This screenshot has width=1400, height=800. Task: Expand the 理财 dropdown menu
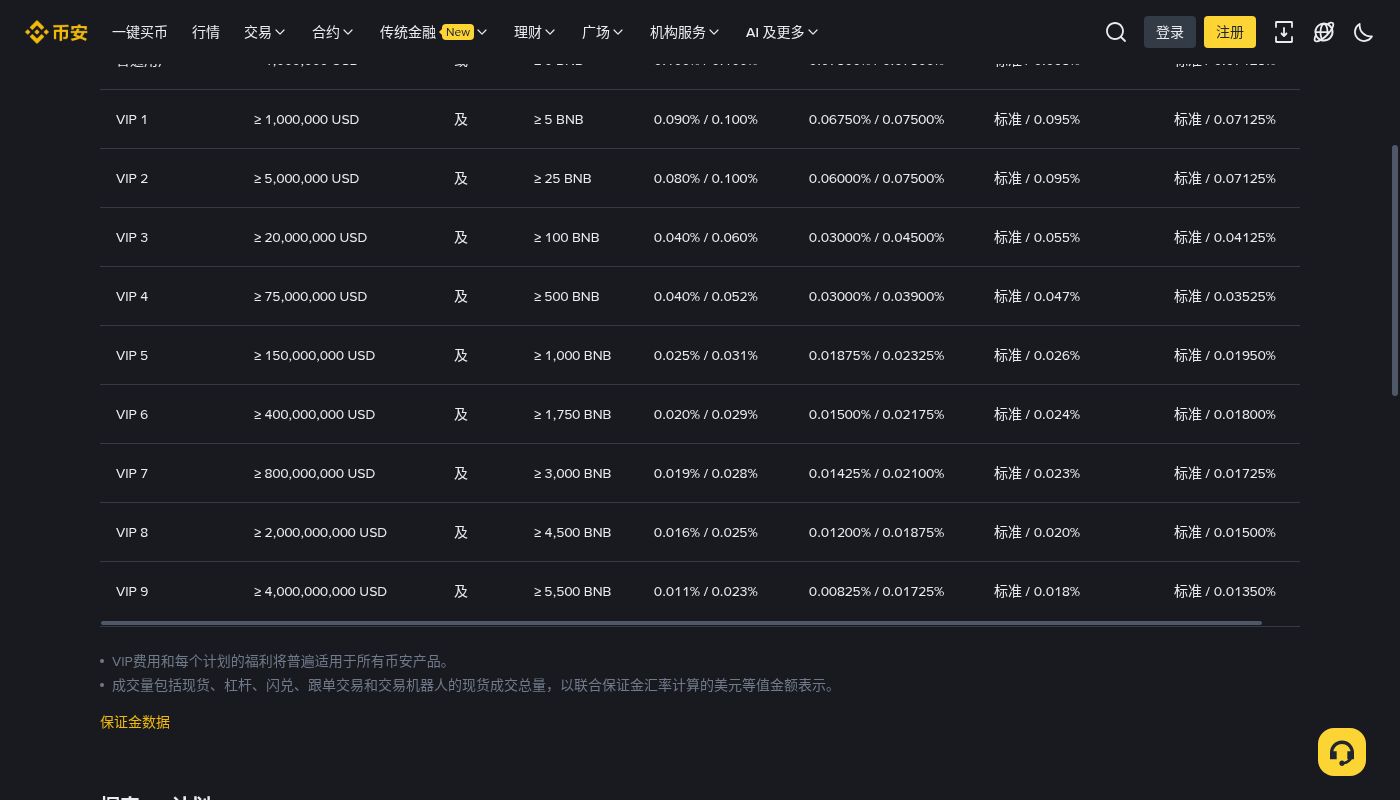tap(535, 32)
